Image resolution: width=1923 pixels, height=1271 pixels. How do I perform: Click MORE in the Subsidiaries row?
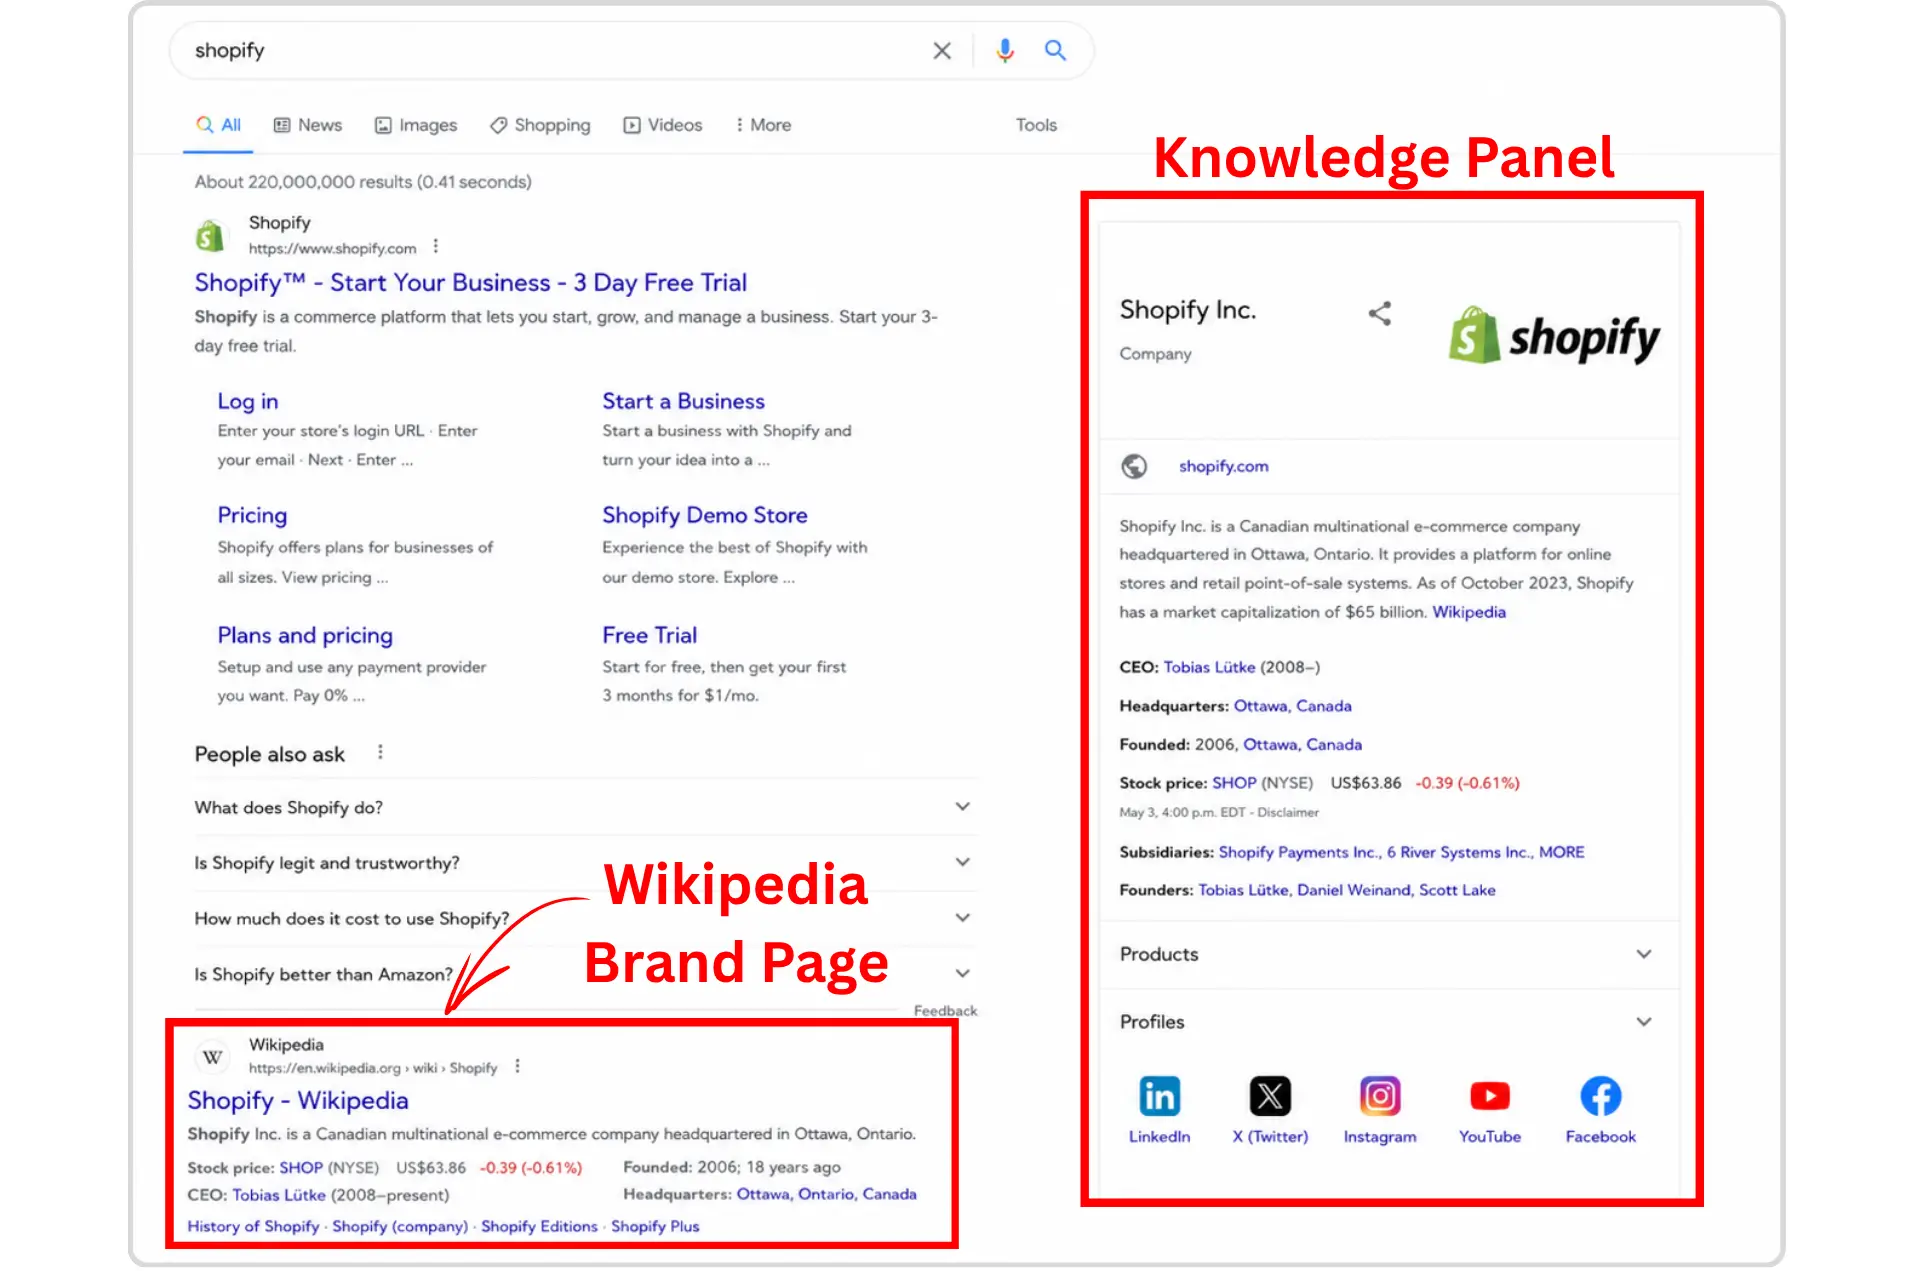pyautogui.click(x=1561, y=852)
